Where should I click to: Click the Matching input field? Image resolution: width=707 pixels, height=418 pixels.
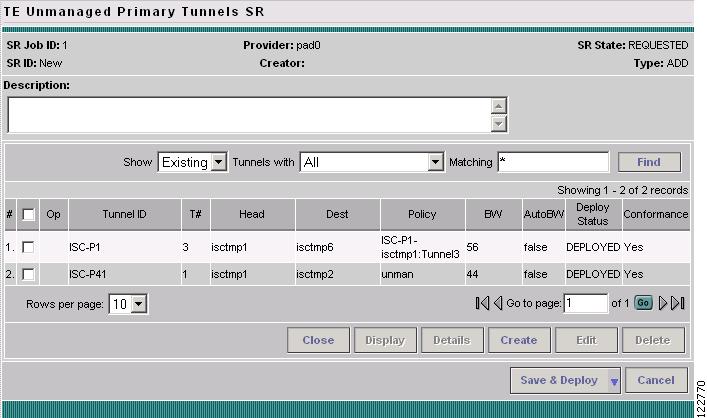553,162
